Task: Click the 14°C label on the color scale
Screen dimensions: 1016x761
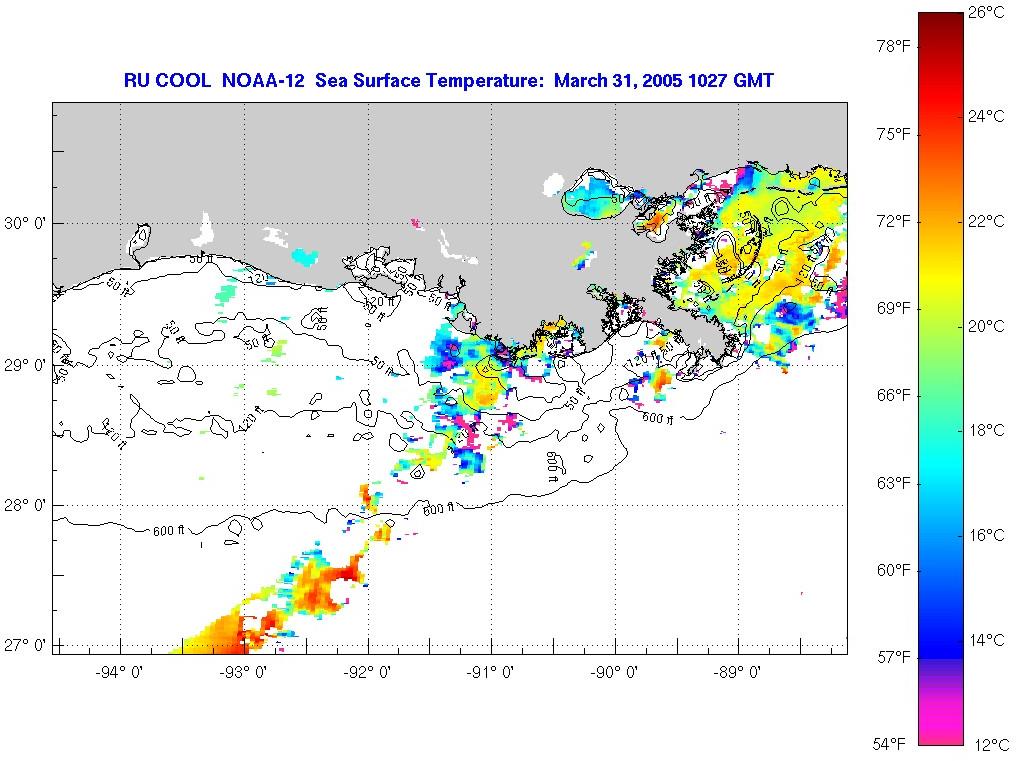Action: point(987,640)
